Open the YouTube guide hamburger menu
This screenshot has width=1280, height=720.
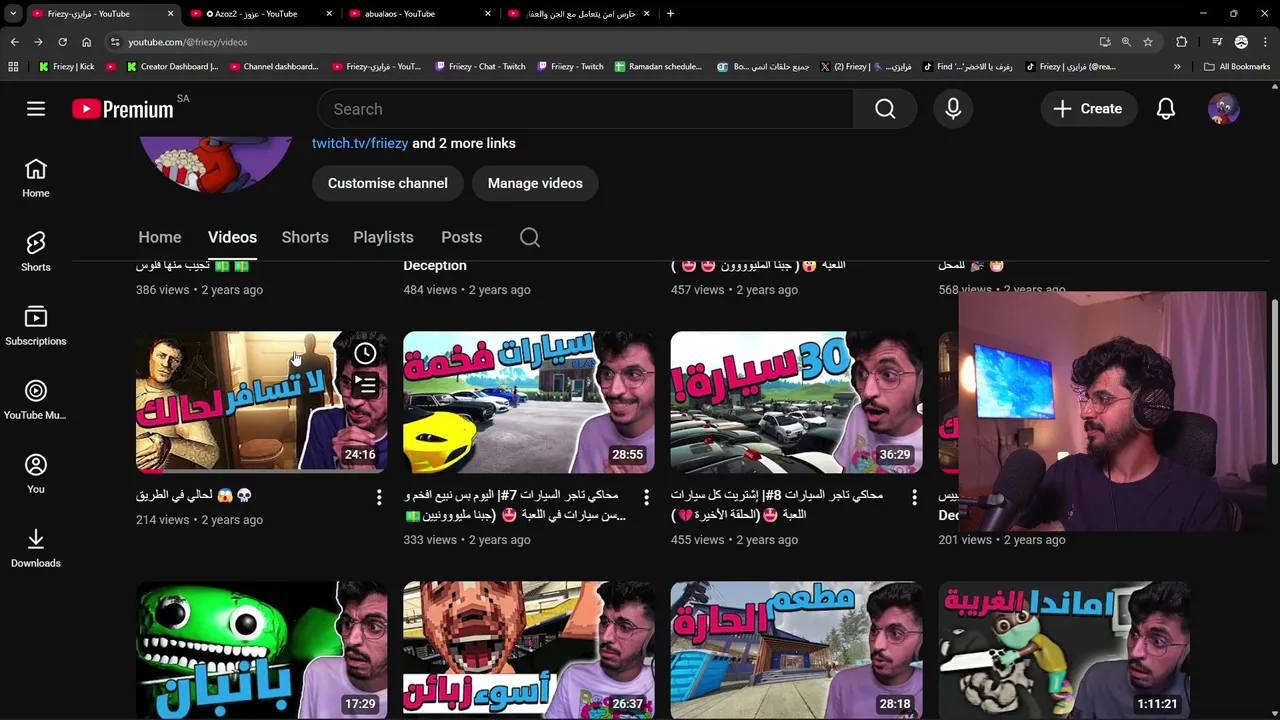(36, 109)
